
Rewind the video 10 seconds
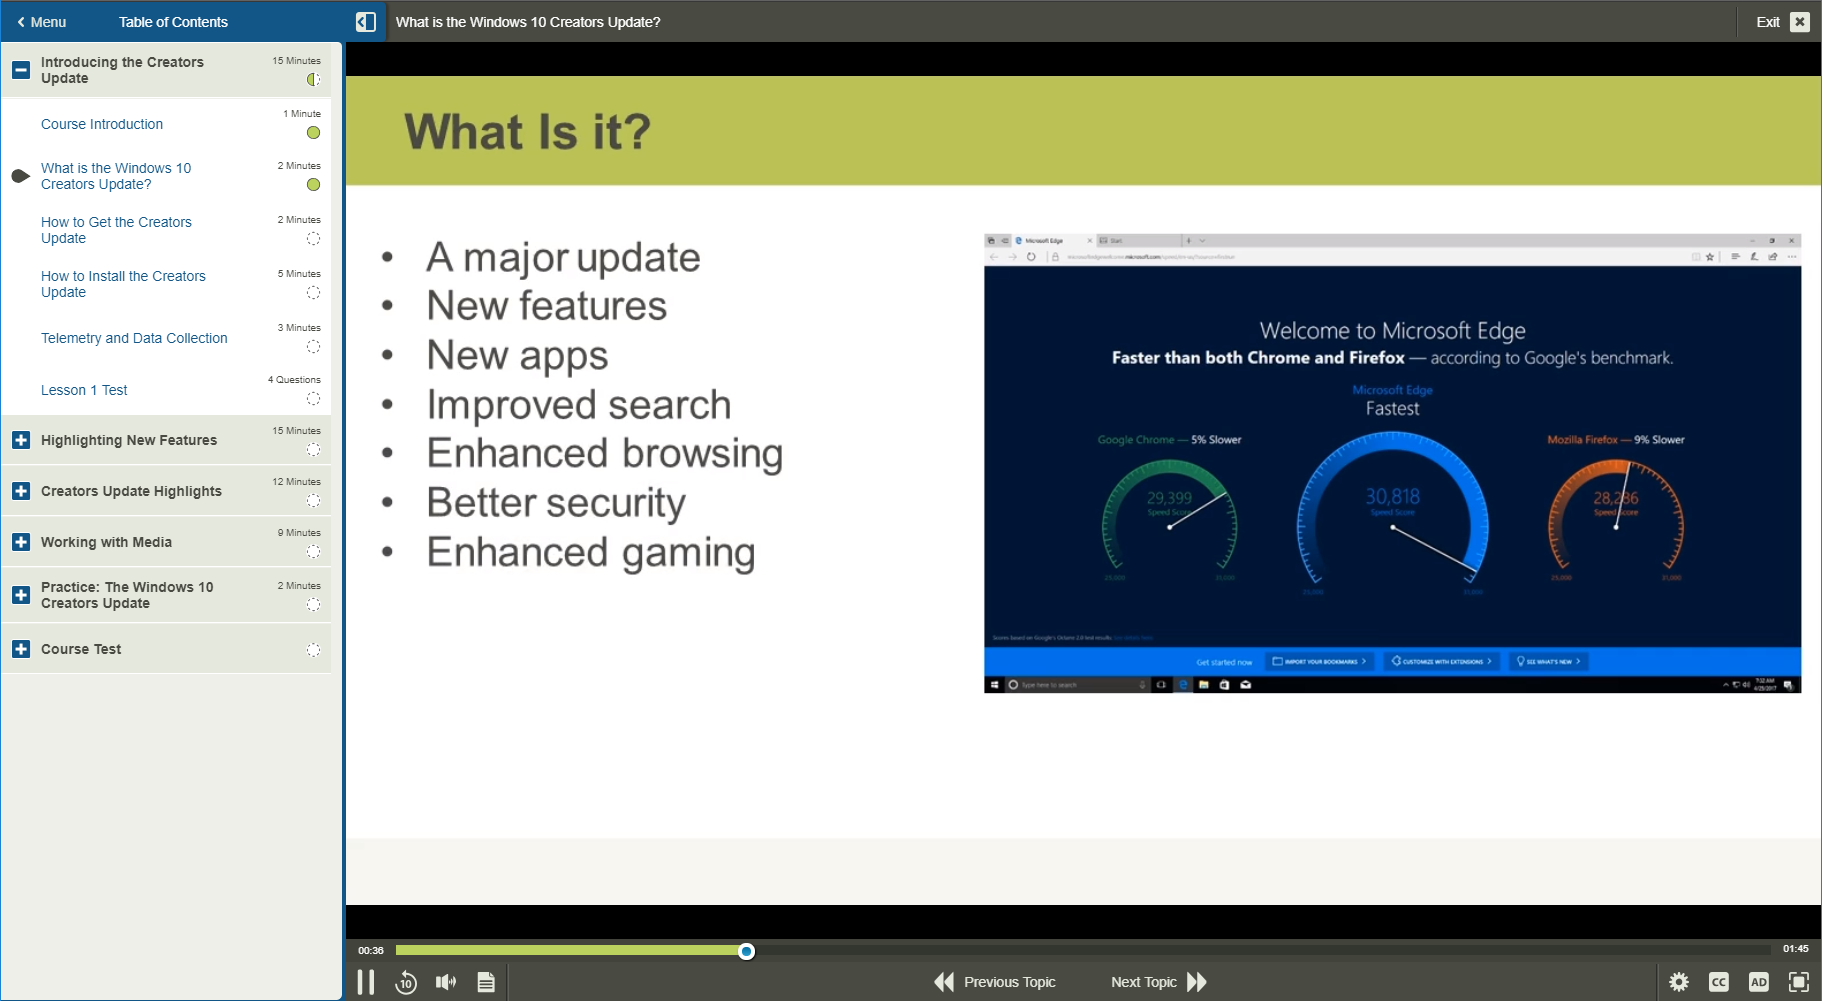pos(406,982)
